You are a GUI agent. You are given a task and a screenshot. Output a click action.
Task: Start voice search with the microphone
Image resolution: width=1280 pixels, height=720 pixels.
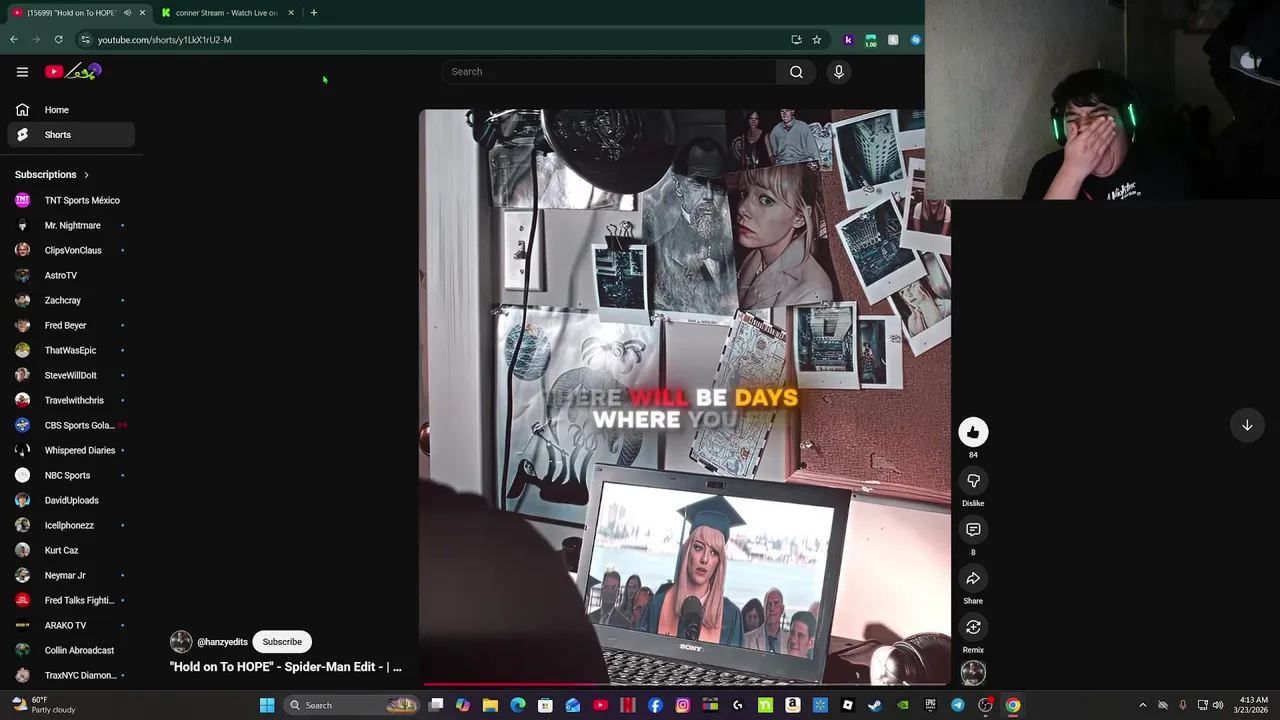(839, 72)
